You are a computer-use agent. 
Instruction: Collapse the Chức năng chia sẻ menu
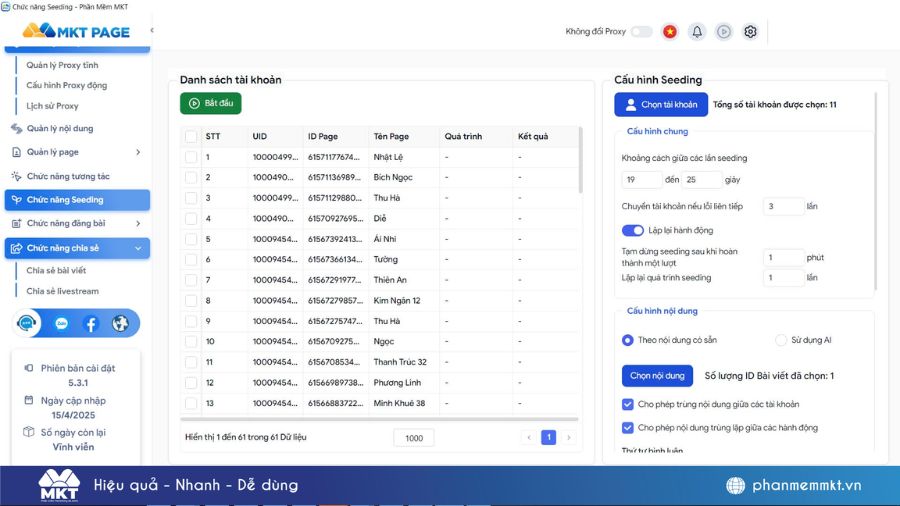tap(137, 248)
